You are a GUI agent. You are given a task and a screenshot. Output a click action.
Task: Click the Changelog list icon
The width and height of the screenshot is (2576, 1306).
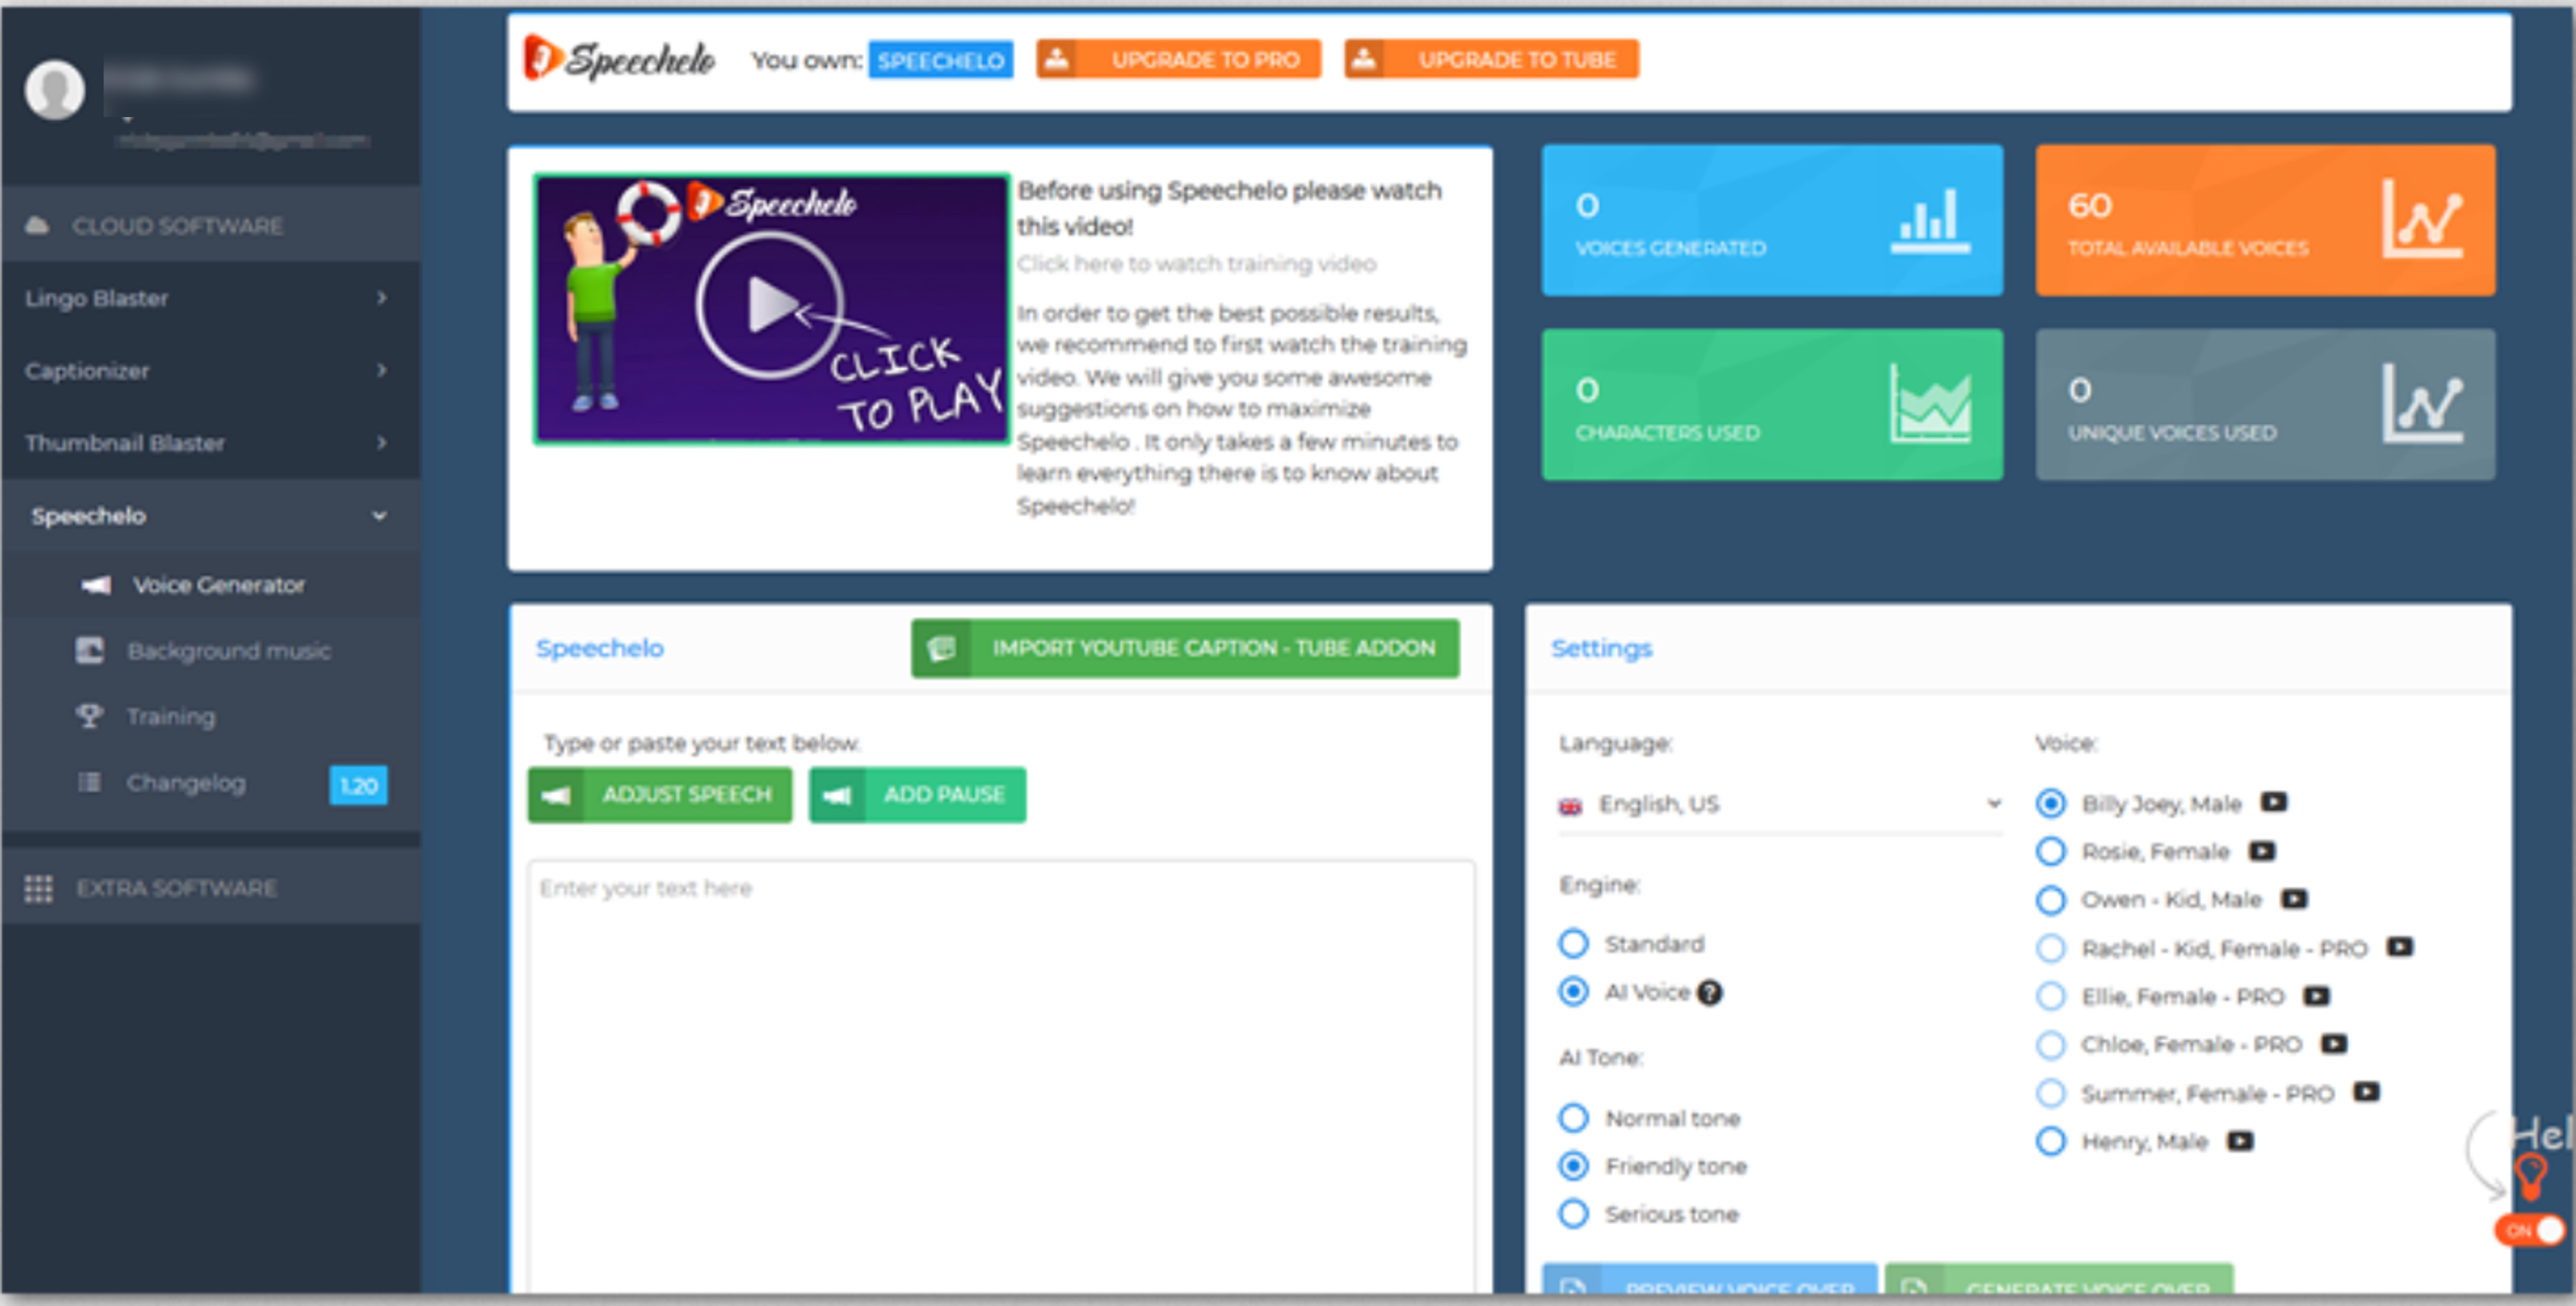click(90, 782)
